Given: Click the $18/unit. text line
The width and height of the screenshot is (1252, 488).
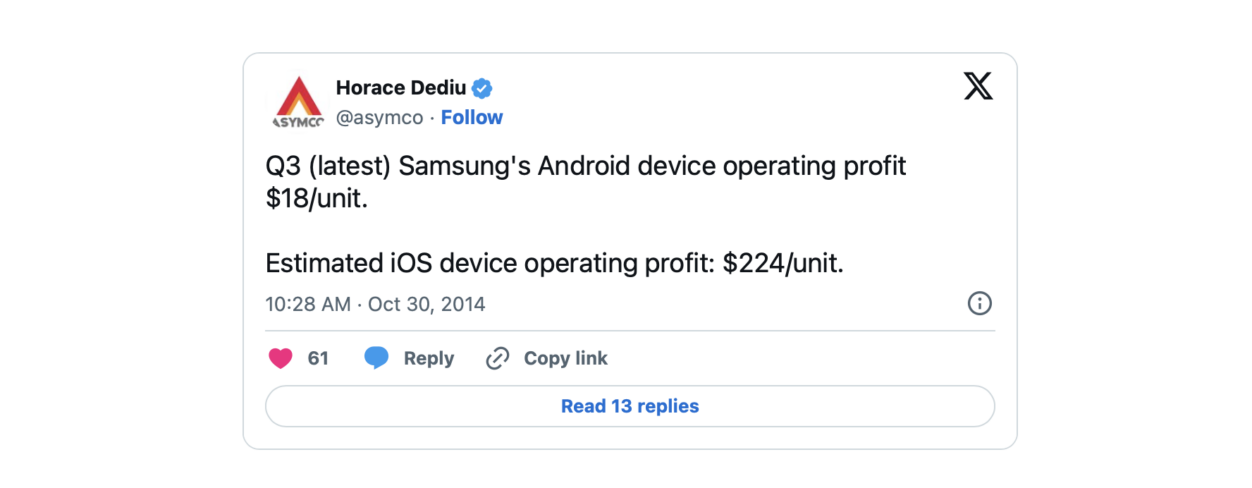Looking at the screenshot, I should pos(317,199).
